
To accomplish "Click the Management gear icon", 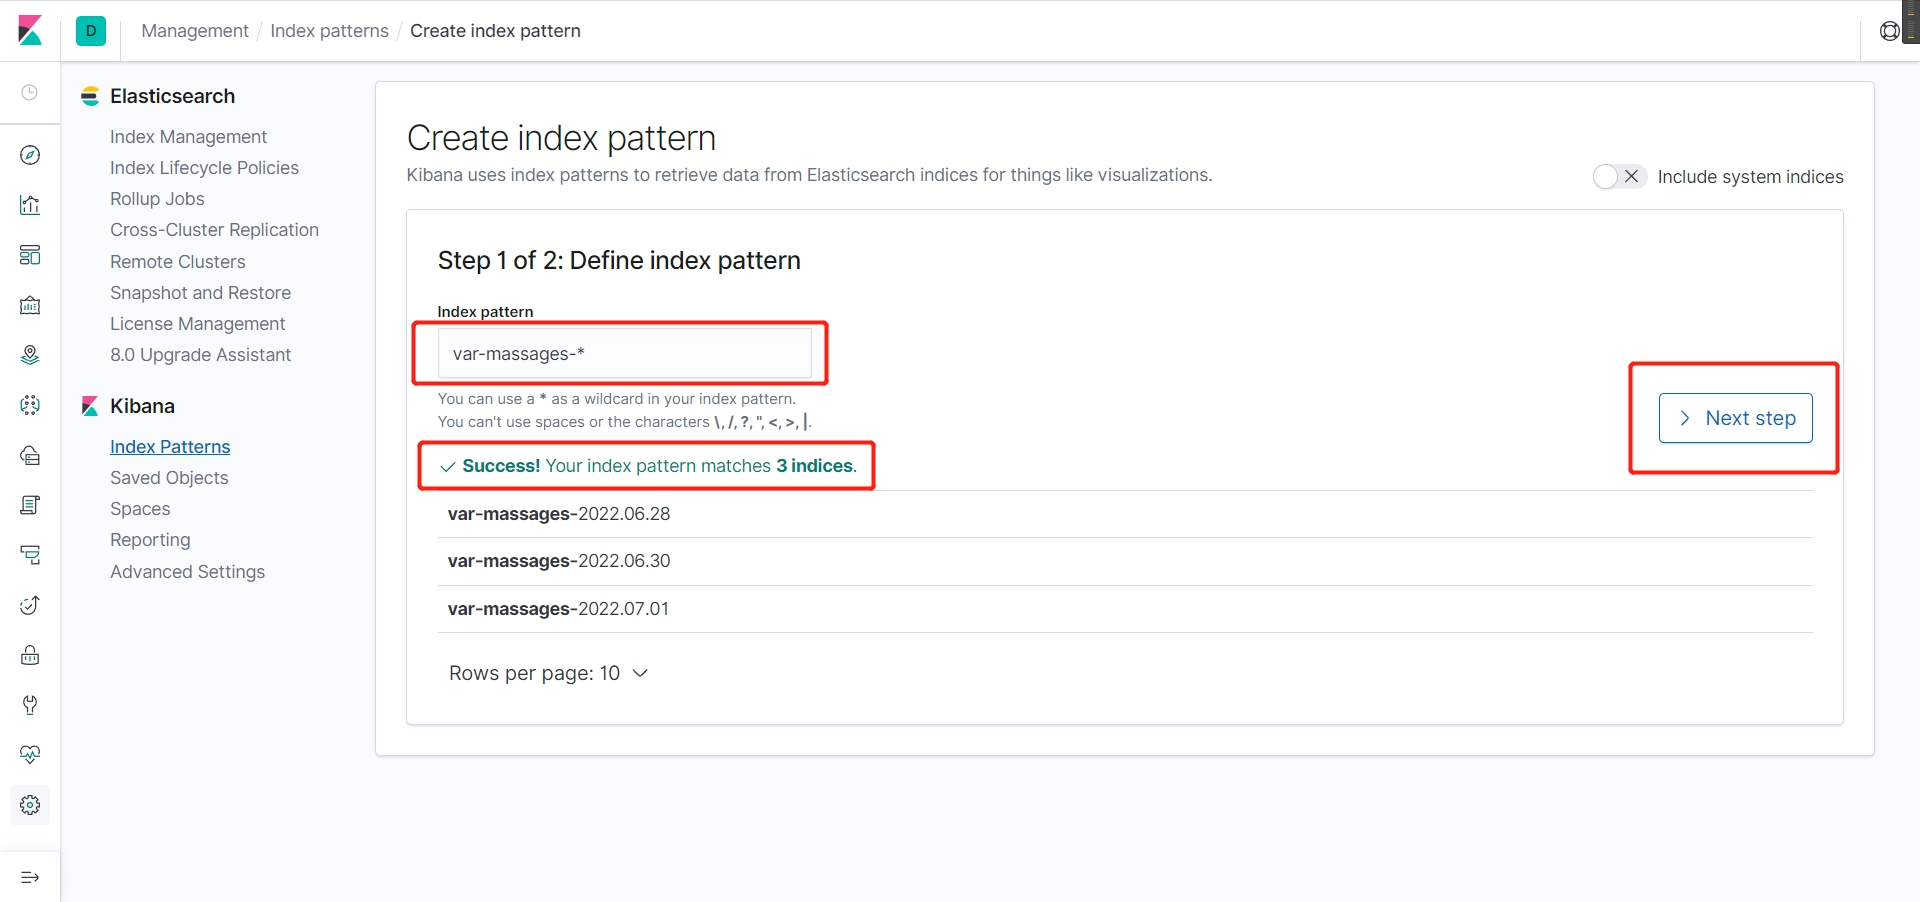I will click(x=30, y=805).
